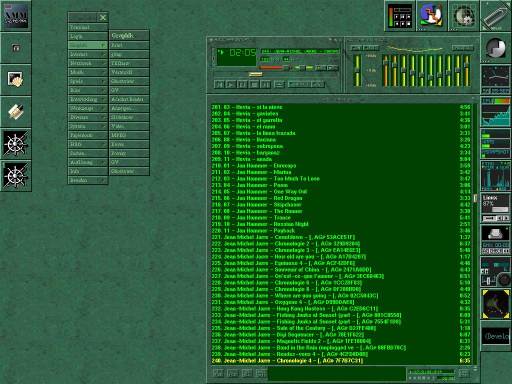Select Terminal from the root menu

(88, 27)
